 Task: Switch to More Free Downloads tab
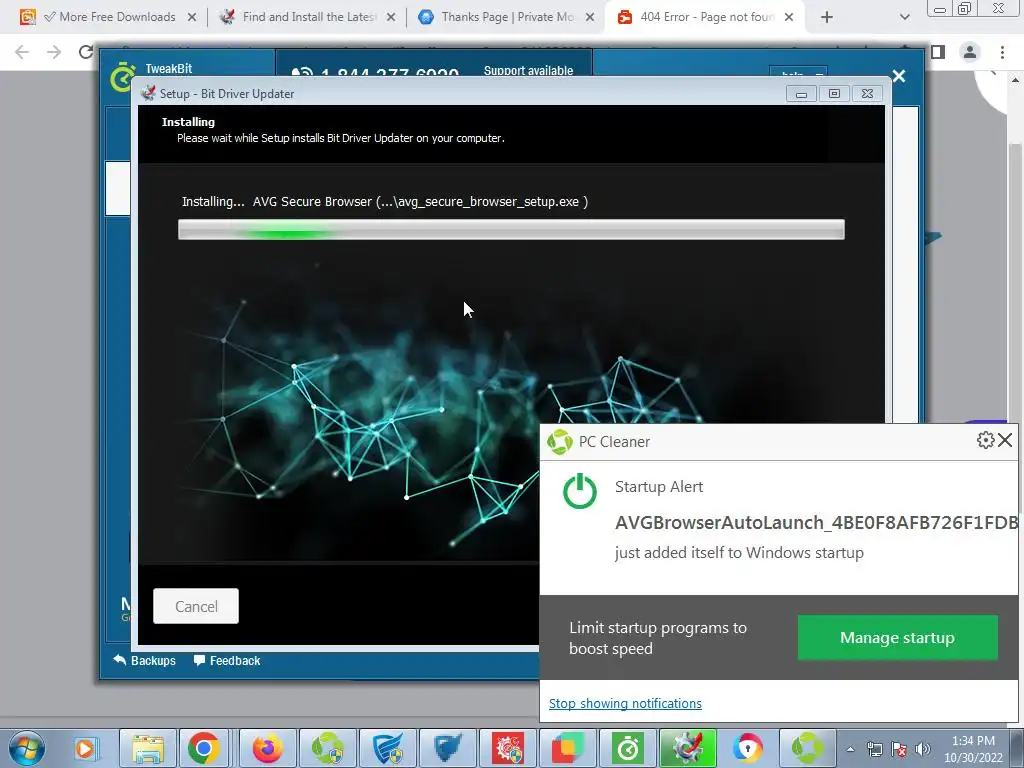[108, 17]
